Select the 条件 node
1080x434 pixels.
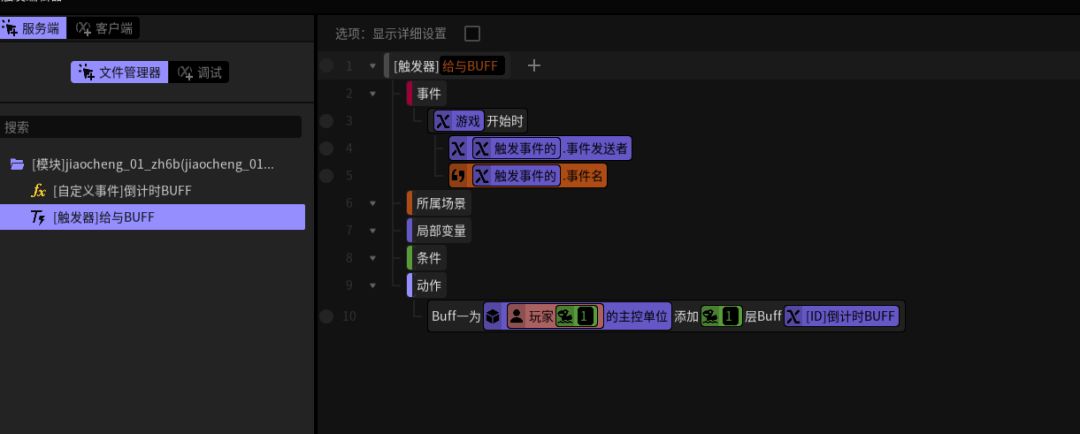(x=427, y=258)
